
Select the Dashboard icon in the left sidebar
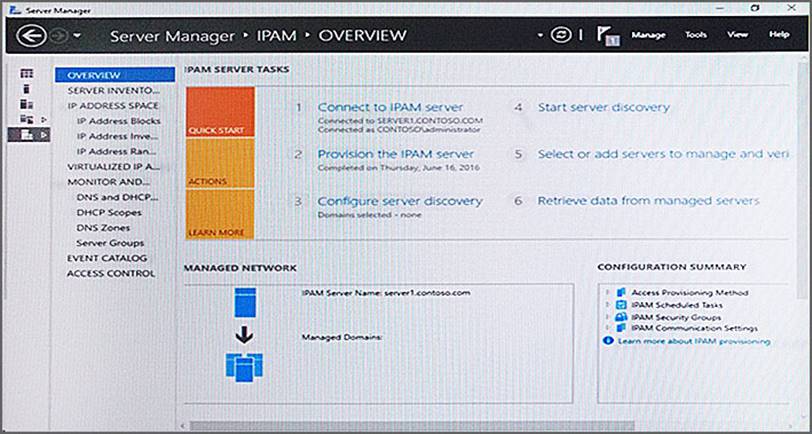pyautogui.click(x=27, y=74)
